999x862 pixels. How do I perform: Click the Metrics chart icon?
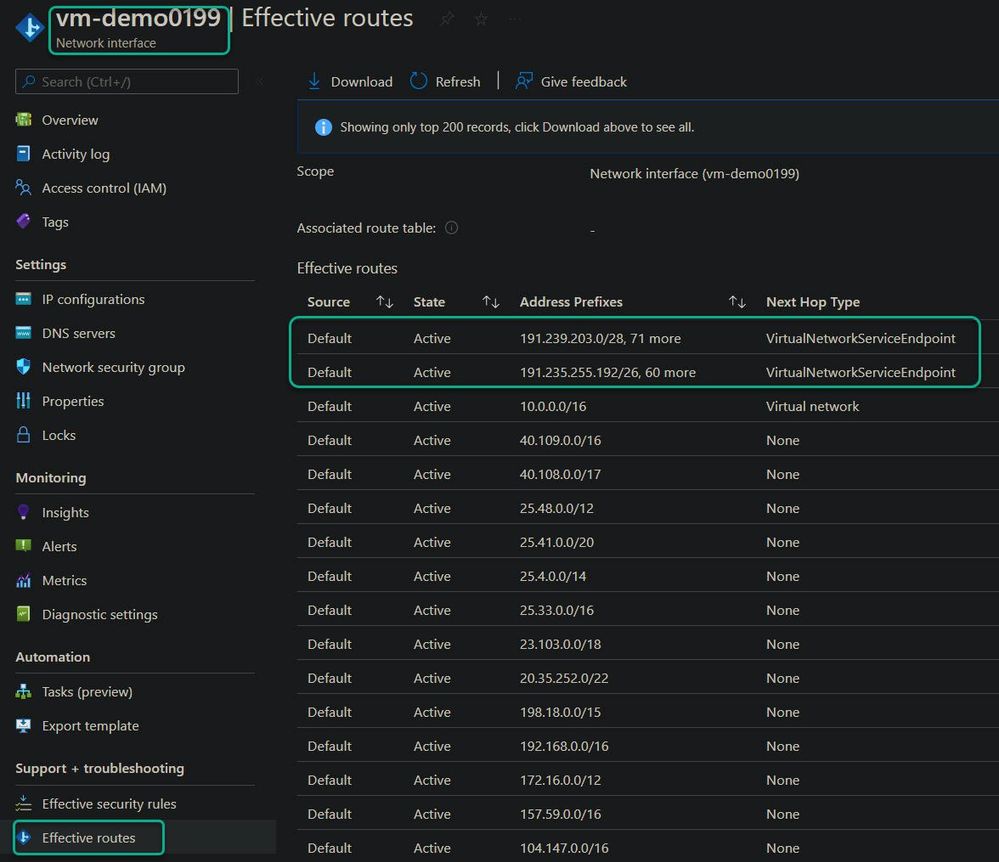[24, 580]
